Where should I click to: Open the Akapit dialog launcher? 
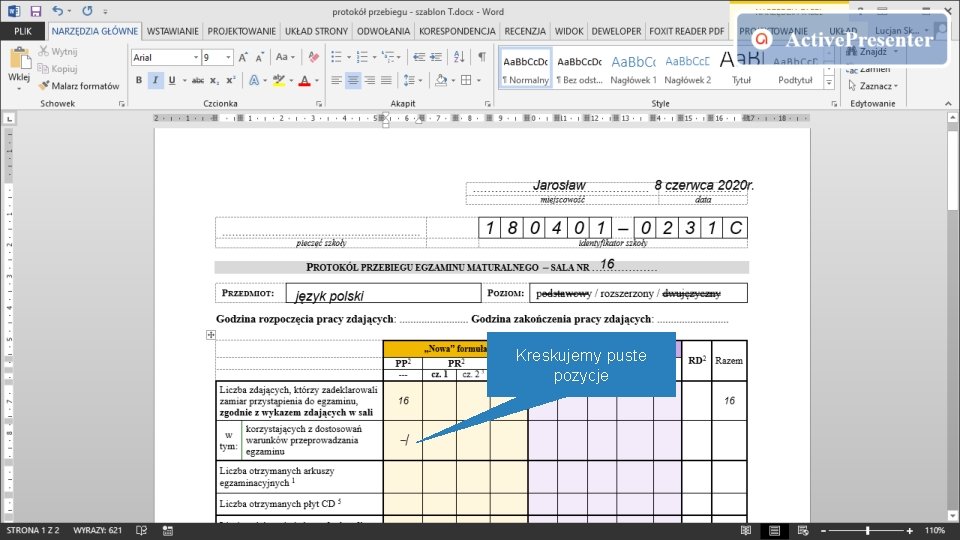pyautogui.click(x=487, y=104)
